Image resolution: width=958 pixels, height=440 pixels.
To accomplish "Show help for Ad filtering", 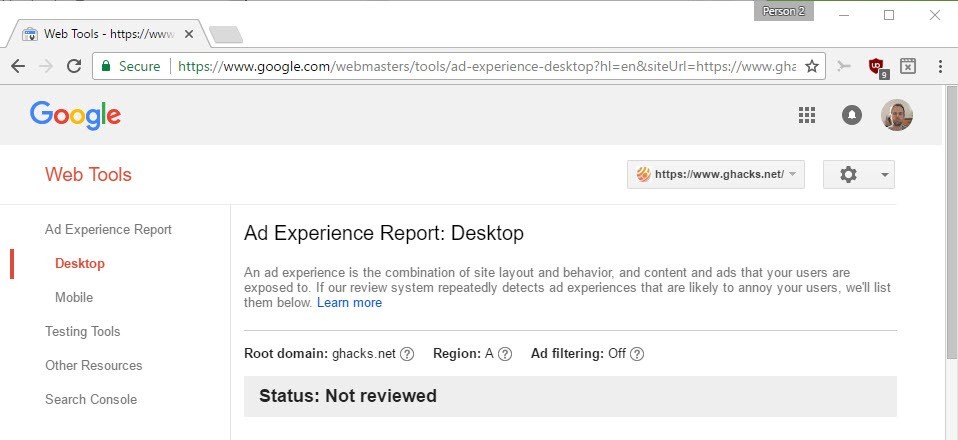I will [x=637, y=354].
